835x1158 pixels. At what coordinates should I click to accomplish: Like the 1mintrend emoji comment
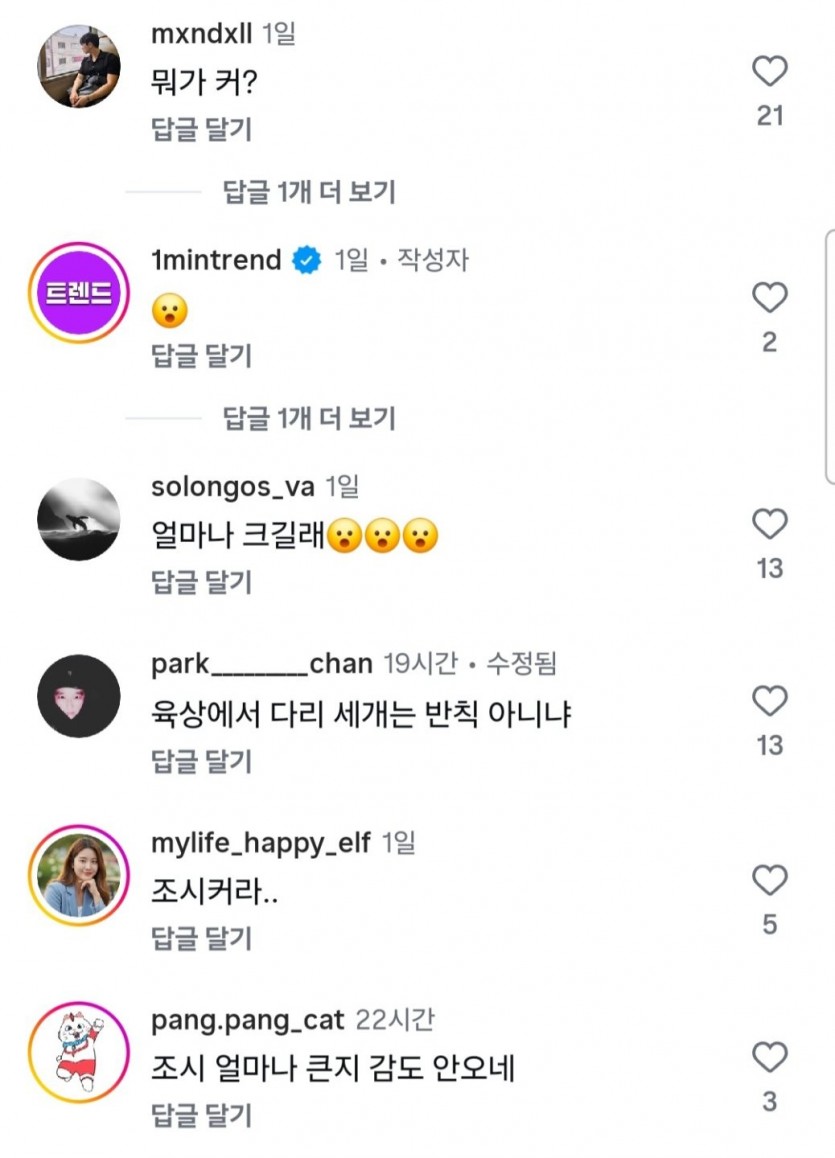tap(770, 298)
